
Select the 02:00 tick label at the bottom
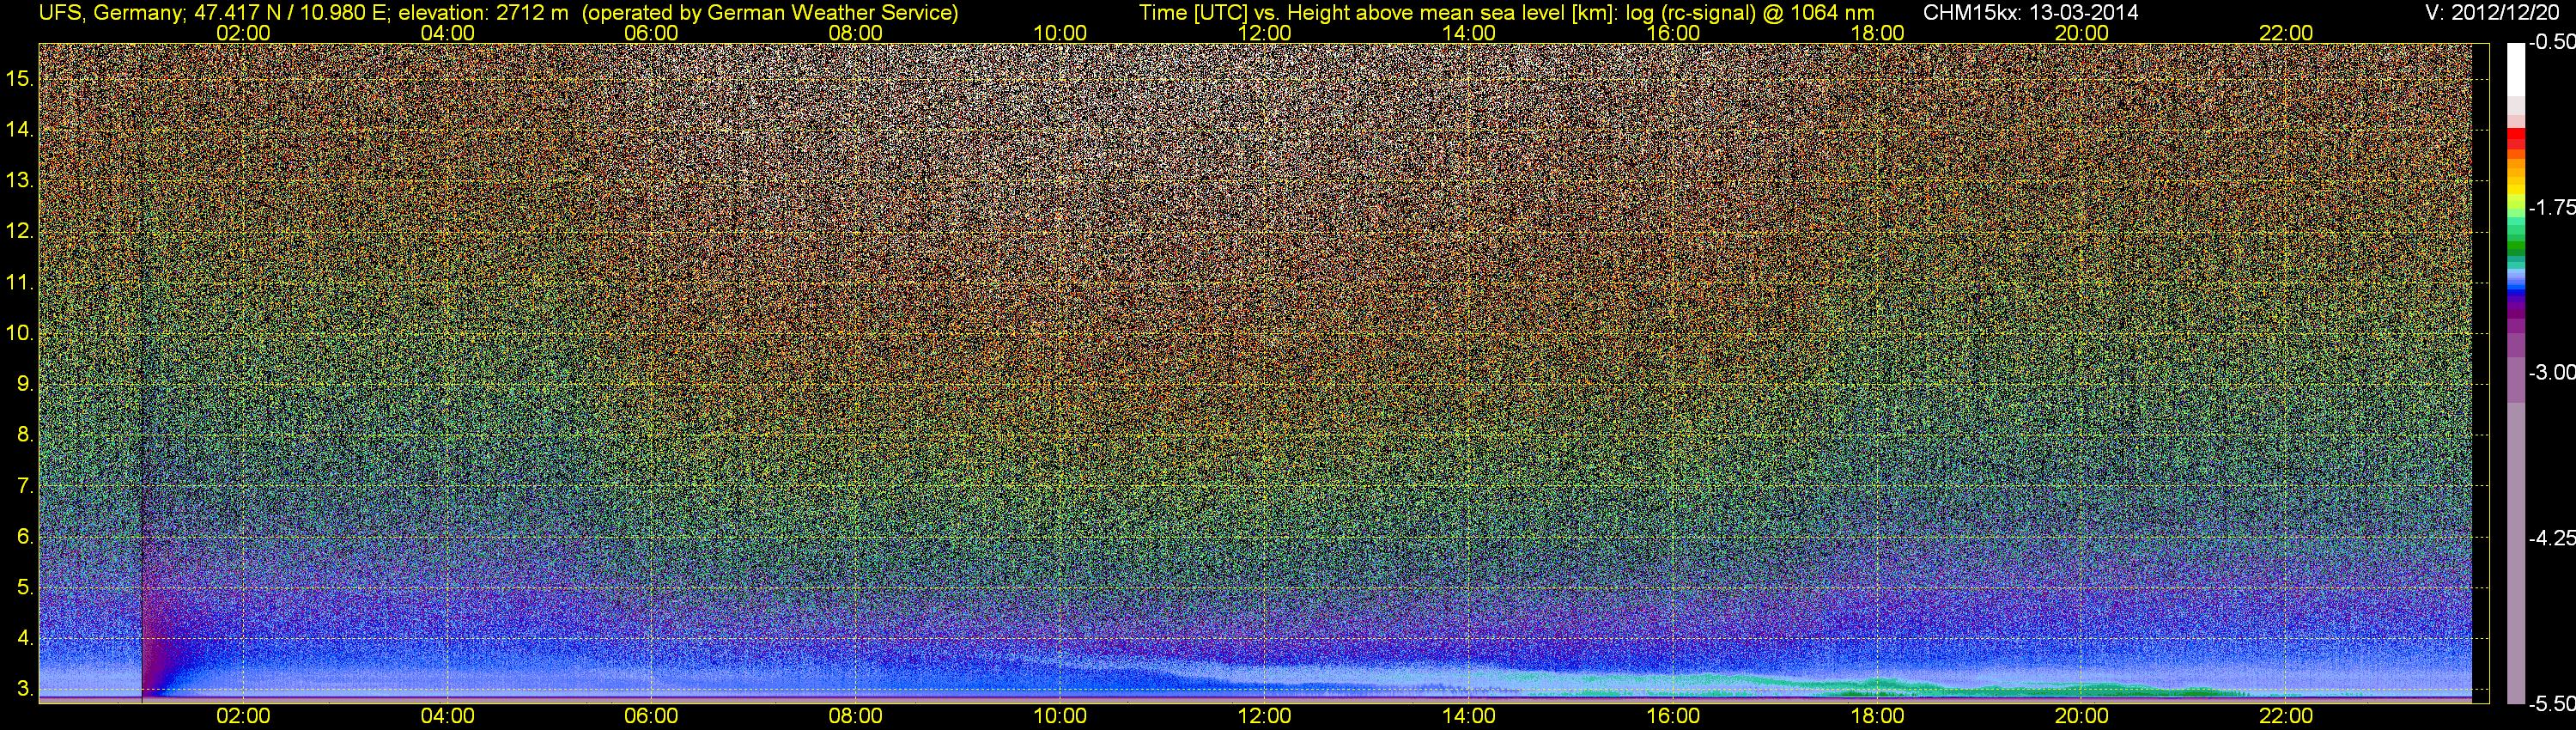tap(243, 716)
